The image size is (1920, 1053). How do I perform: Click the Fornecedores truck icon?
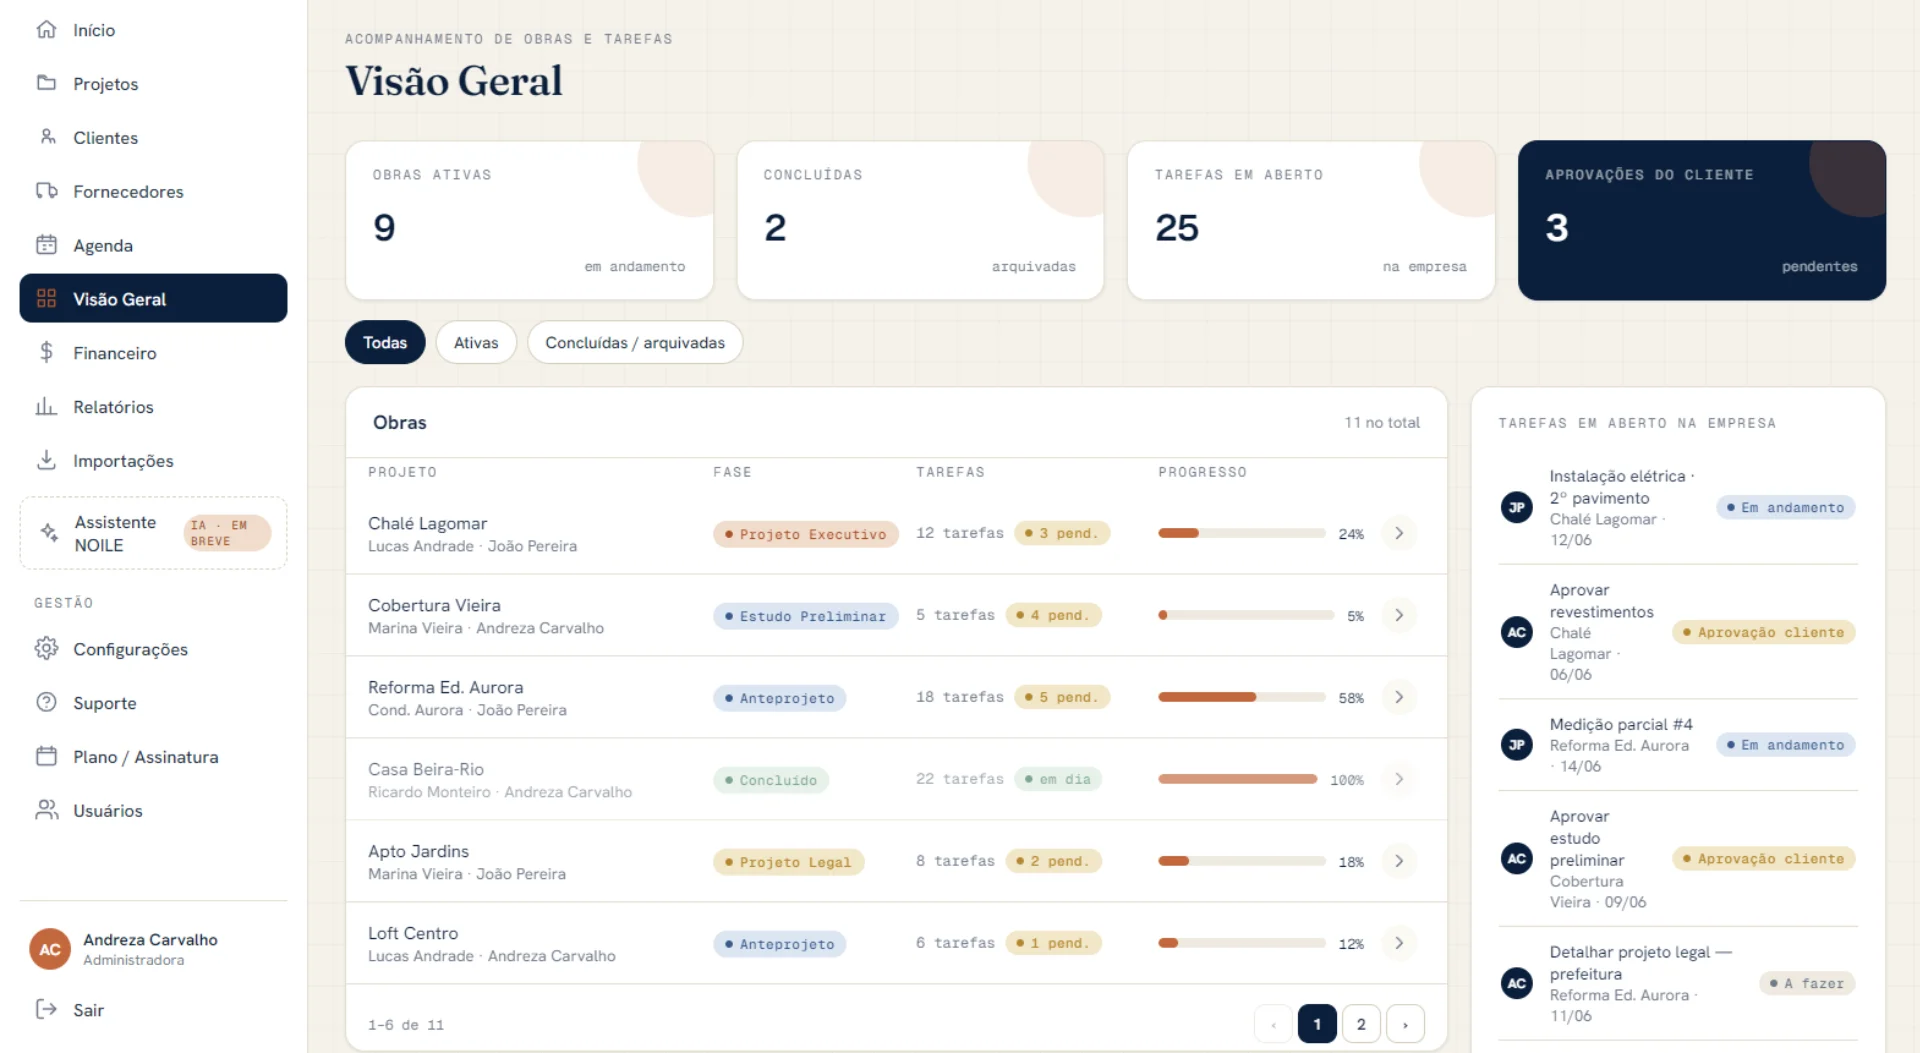(46, 191)
